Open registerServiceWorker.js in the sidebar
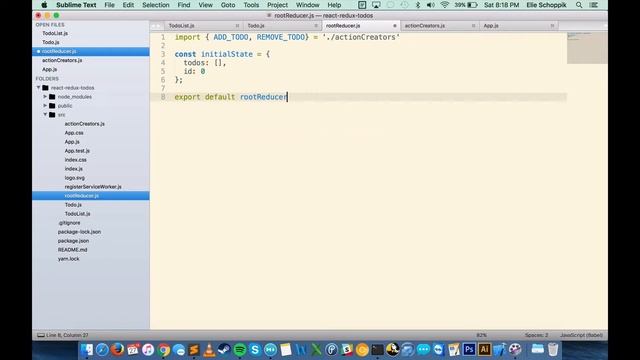The image size is (640, 360). pyautogui.click(x=93, y=187)
